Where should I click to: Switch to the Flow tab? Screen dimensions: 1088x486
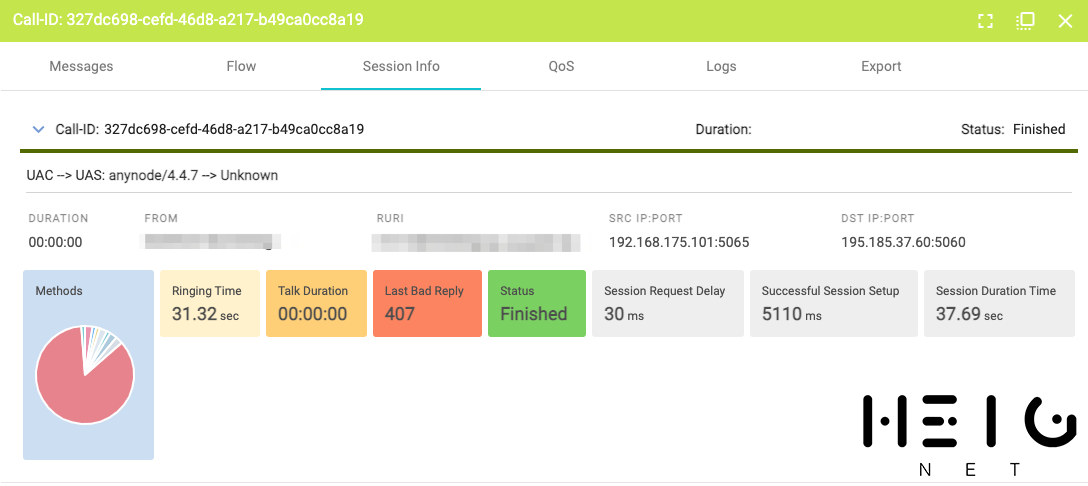(x=241, y=66)
